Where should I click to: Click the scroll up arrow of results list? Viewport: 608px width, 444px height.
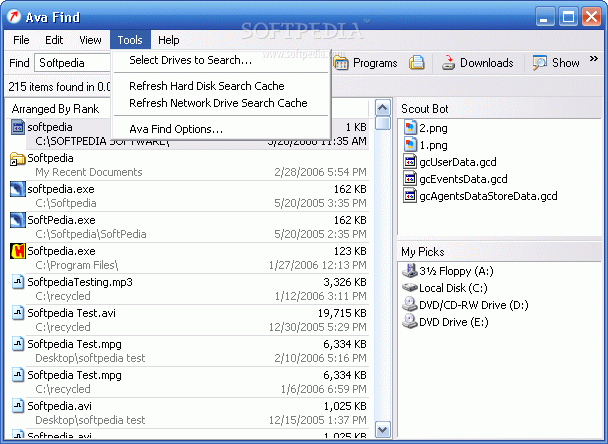[383, 108]
